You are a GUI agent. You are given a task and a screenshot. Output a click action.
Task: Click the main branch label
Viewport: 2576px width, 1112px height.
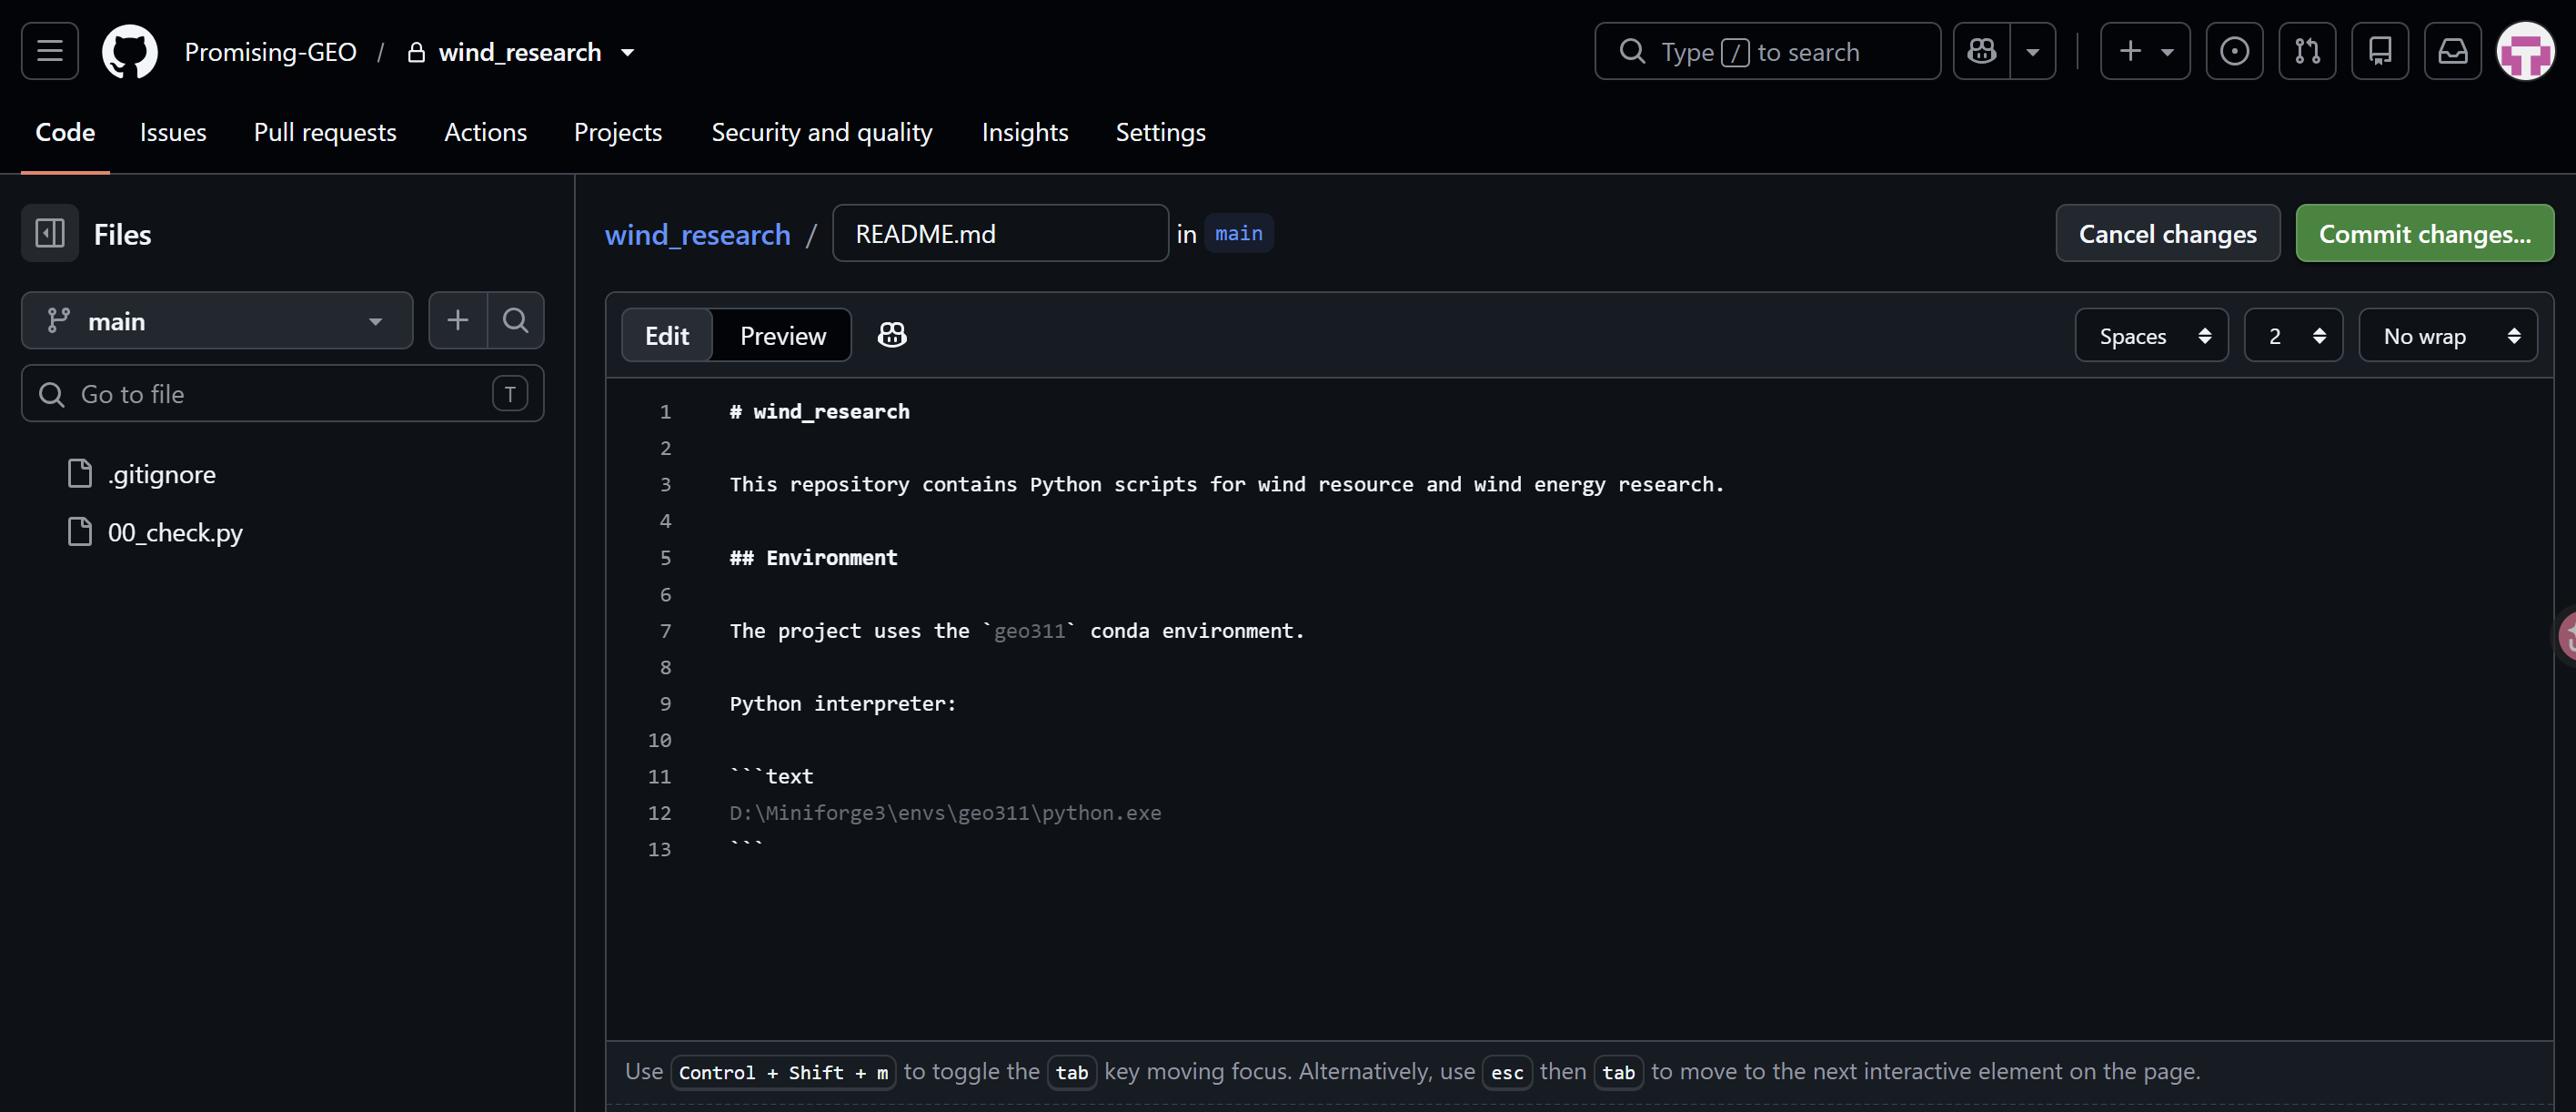pos(1239,233)
